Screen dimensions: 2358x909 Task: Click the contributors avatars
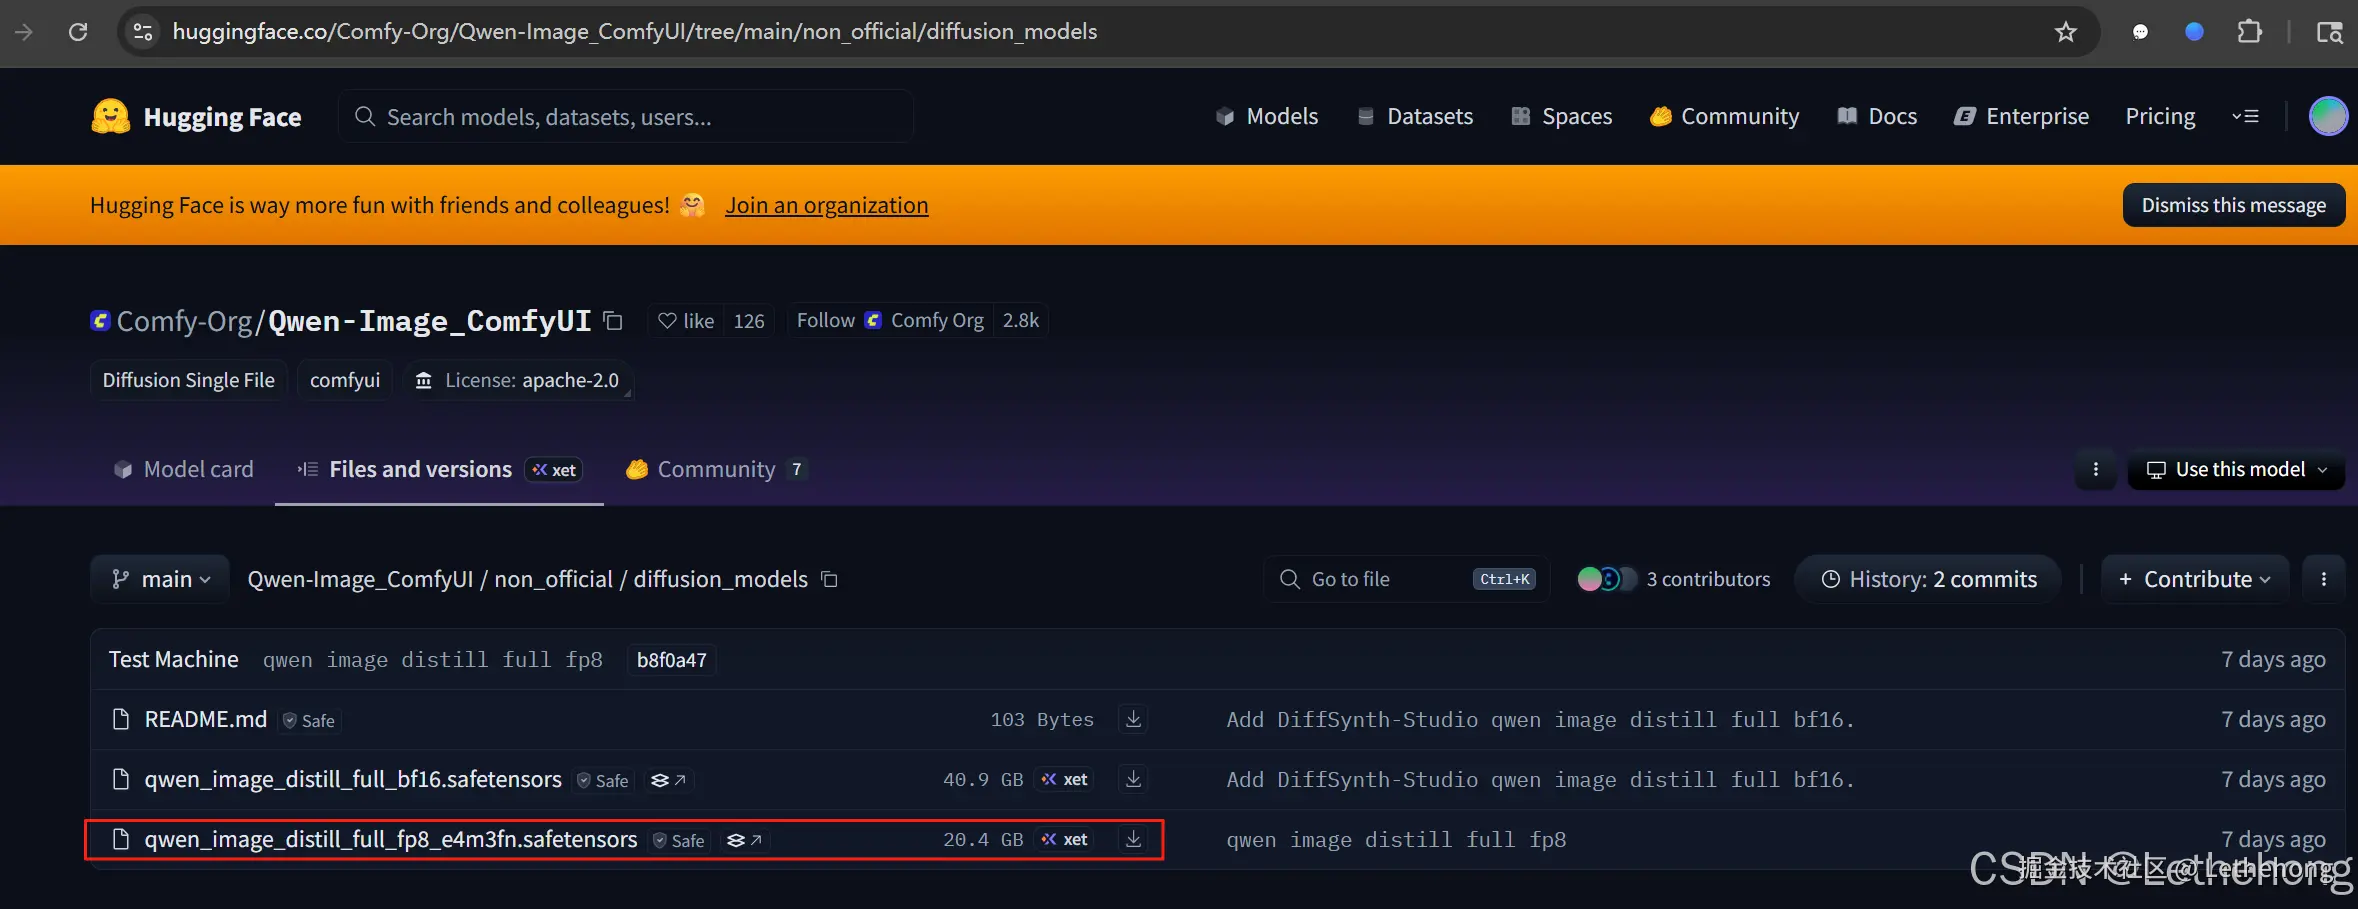(x=1606, y=579)
